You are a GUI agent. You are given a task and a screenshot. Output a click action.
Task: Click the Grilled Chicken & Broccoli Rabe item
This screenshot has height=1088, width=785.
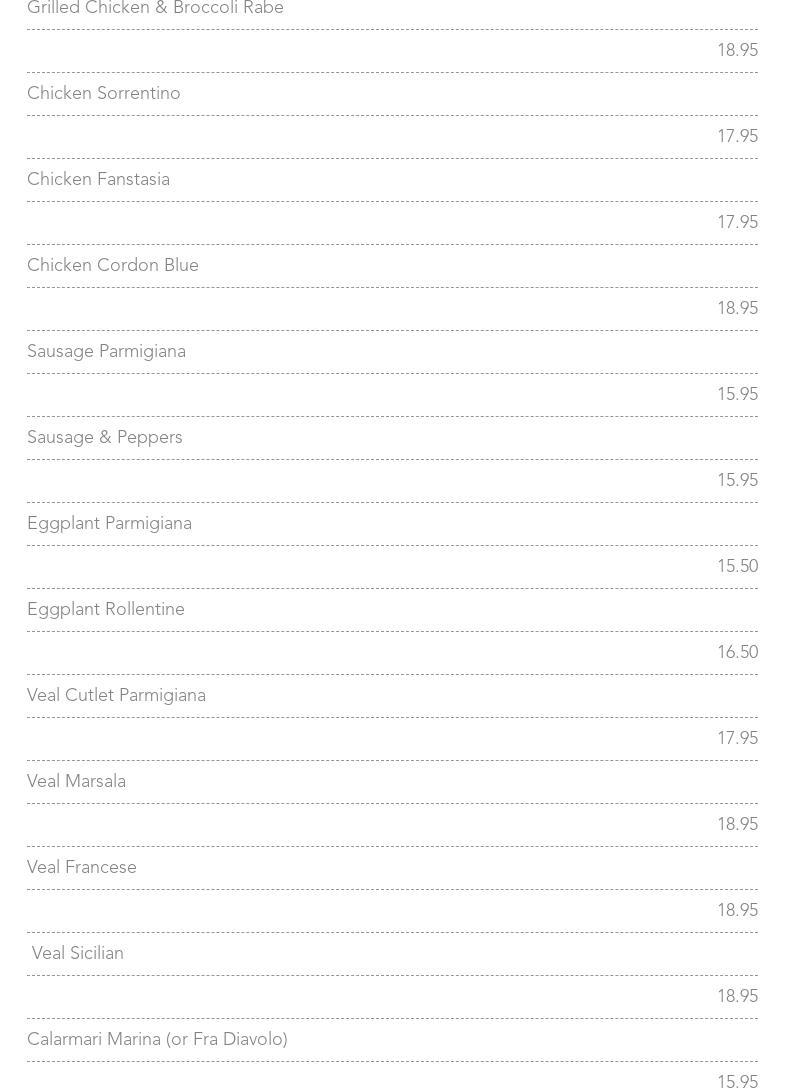point(155,8)
